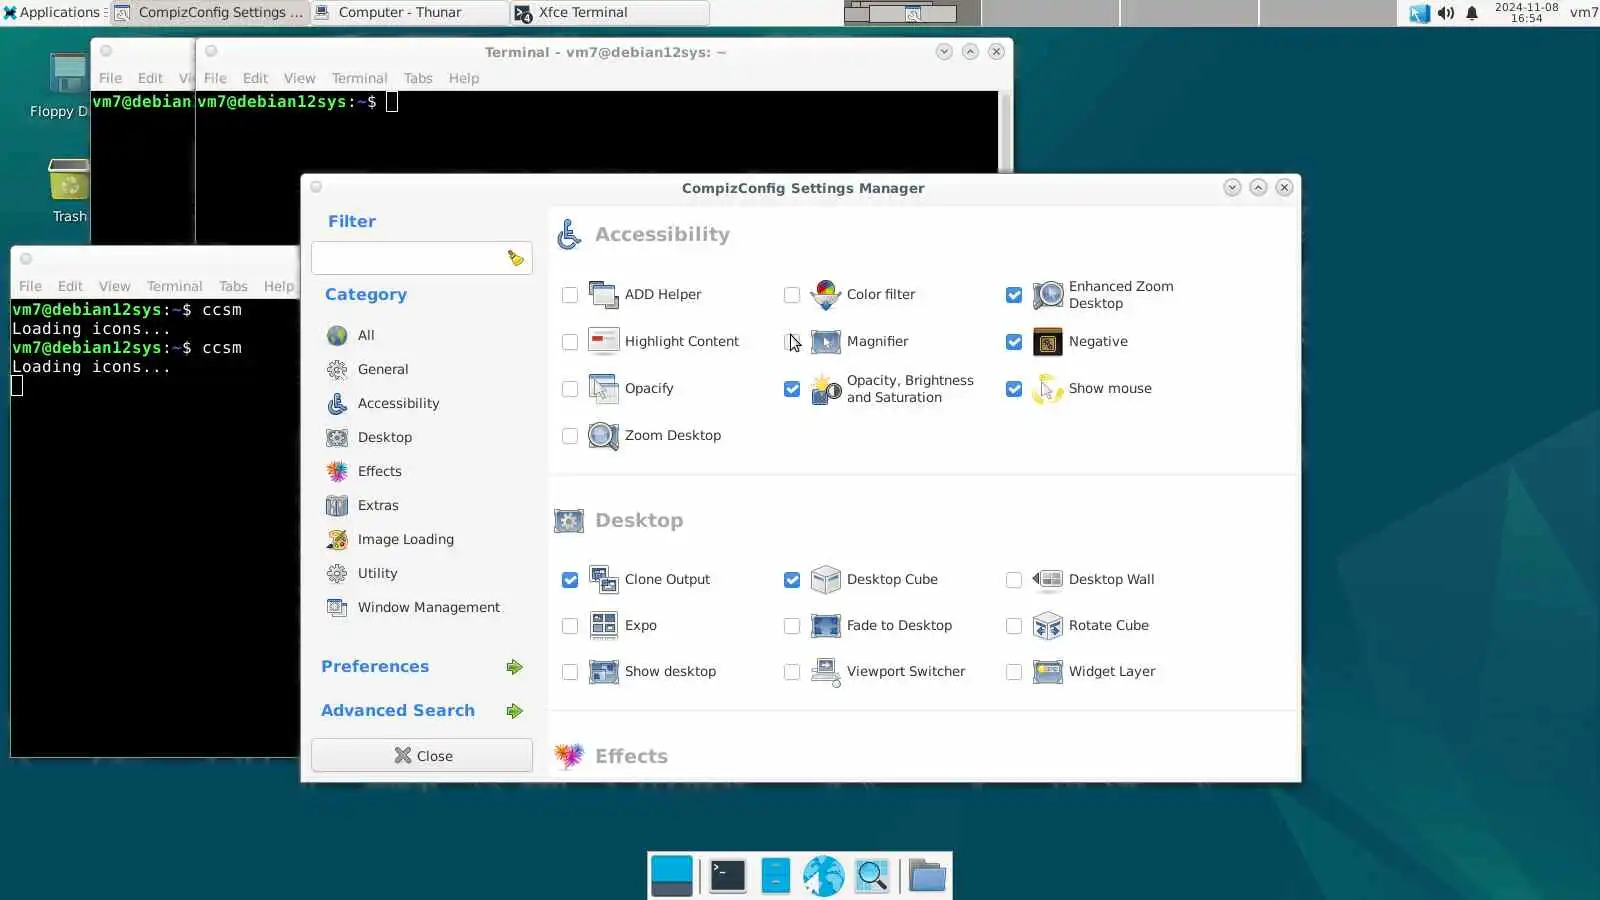Click the date and time clock in panel
1600x900 pixels.
point(1526,12)
